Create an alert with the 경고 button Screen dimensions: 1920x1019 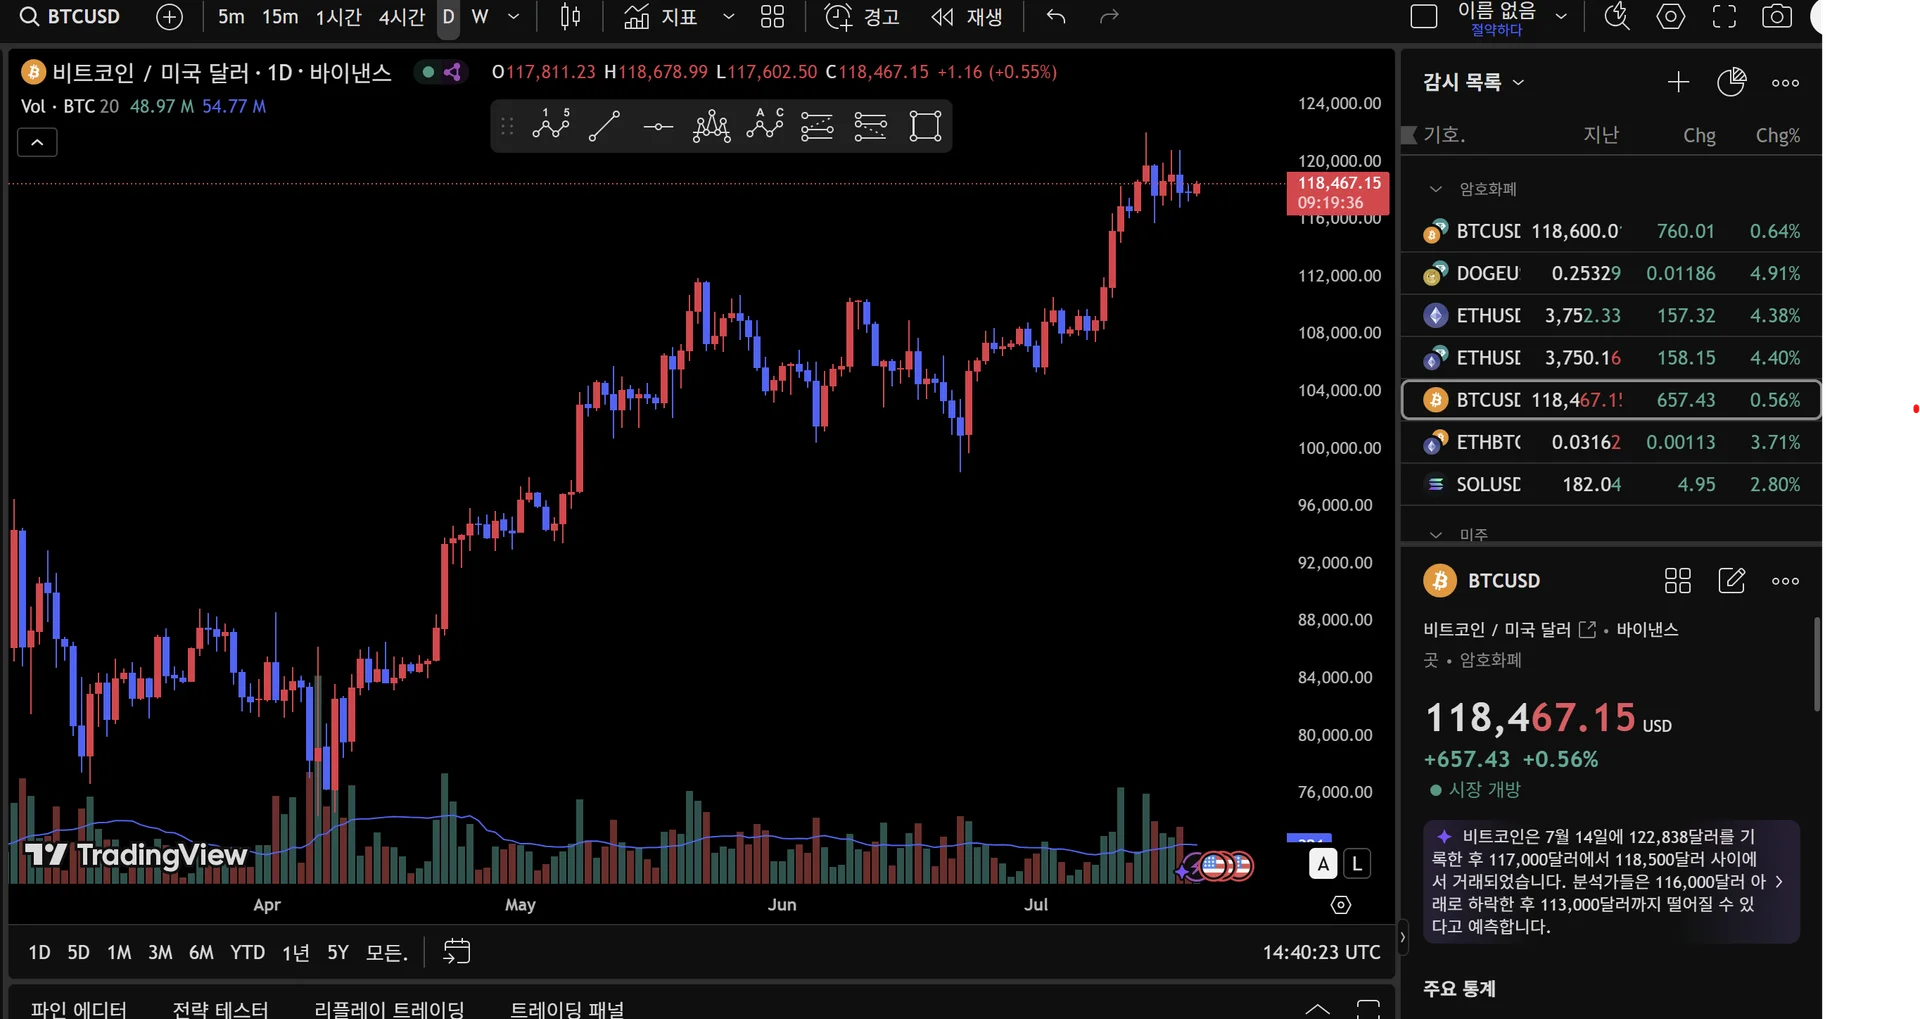tap(862, 17)
